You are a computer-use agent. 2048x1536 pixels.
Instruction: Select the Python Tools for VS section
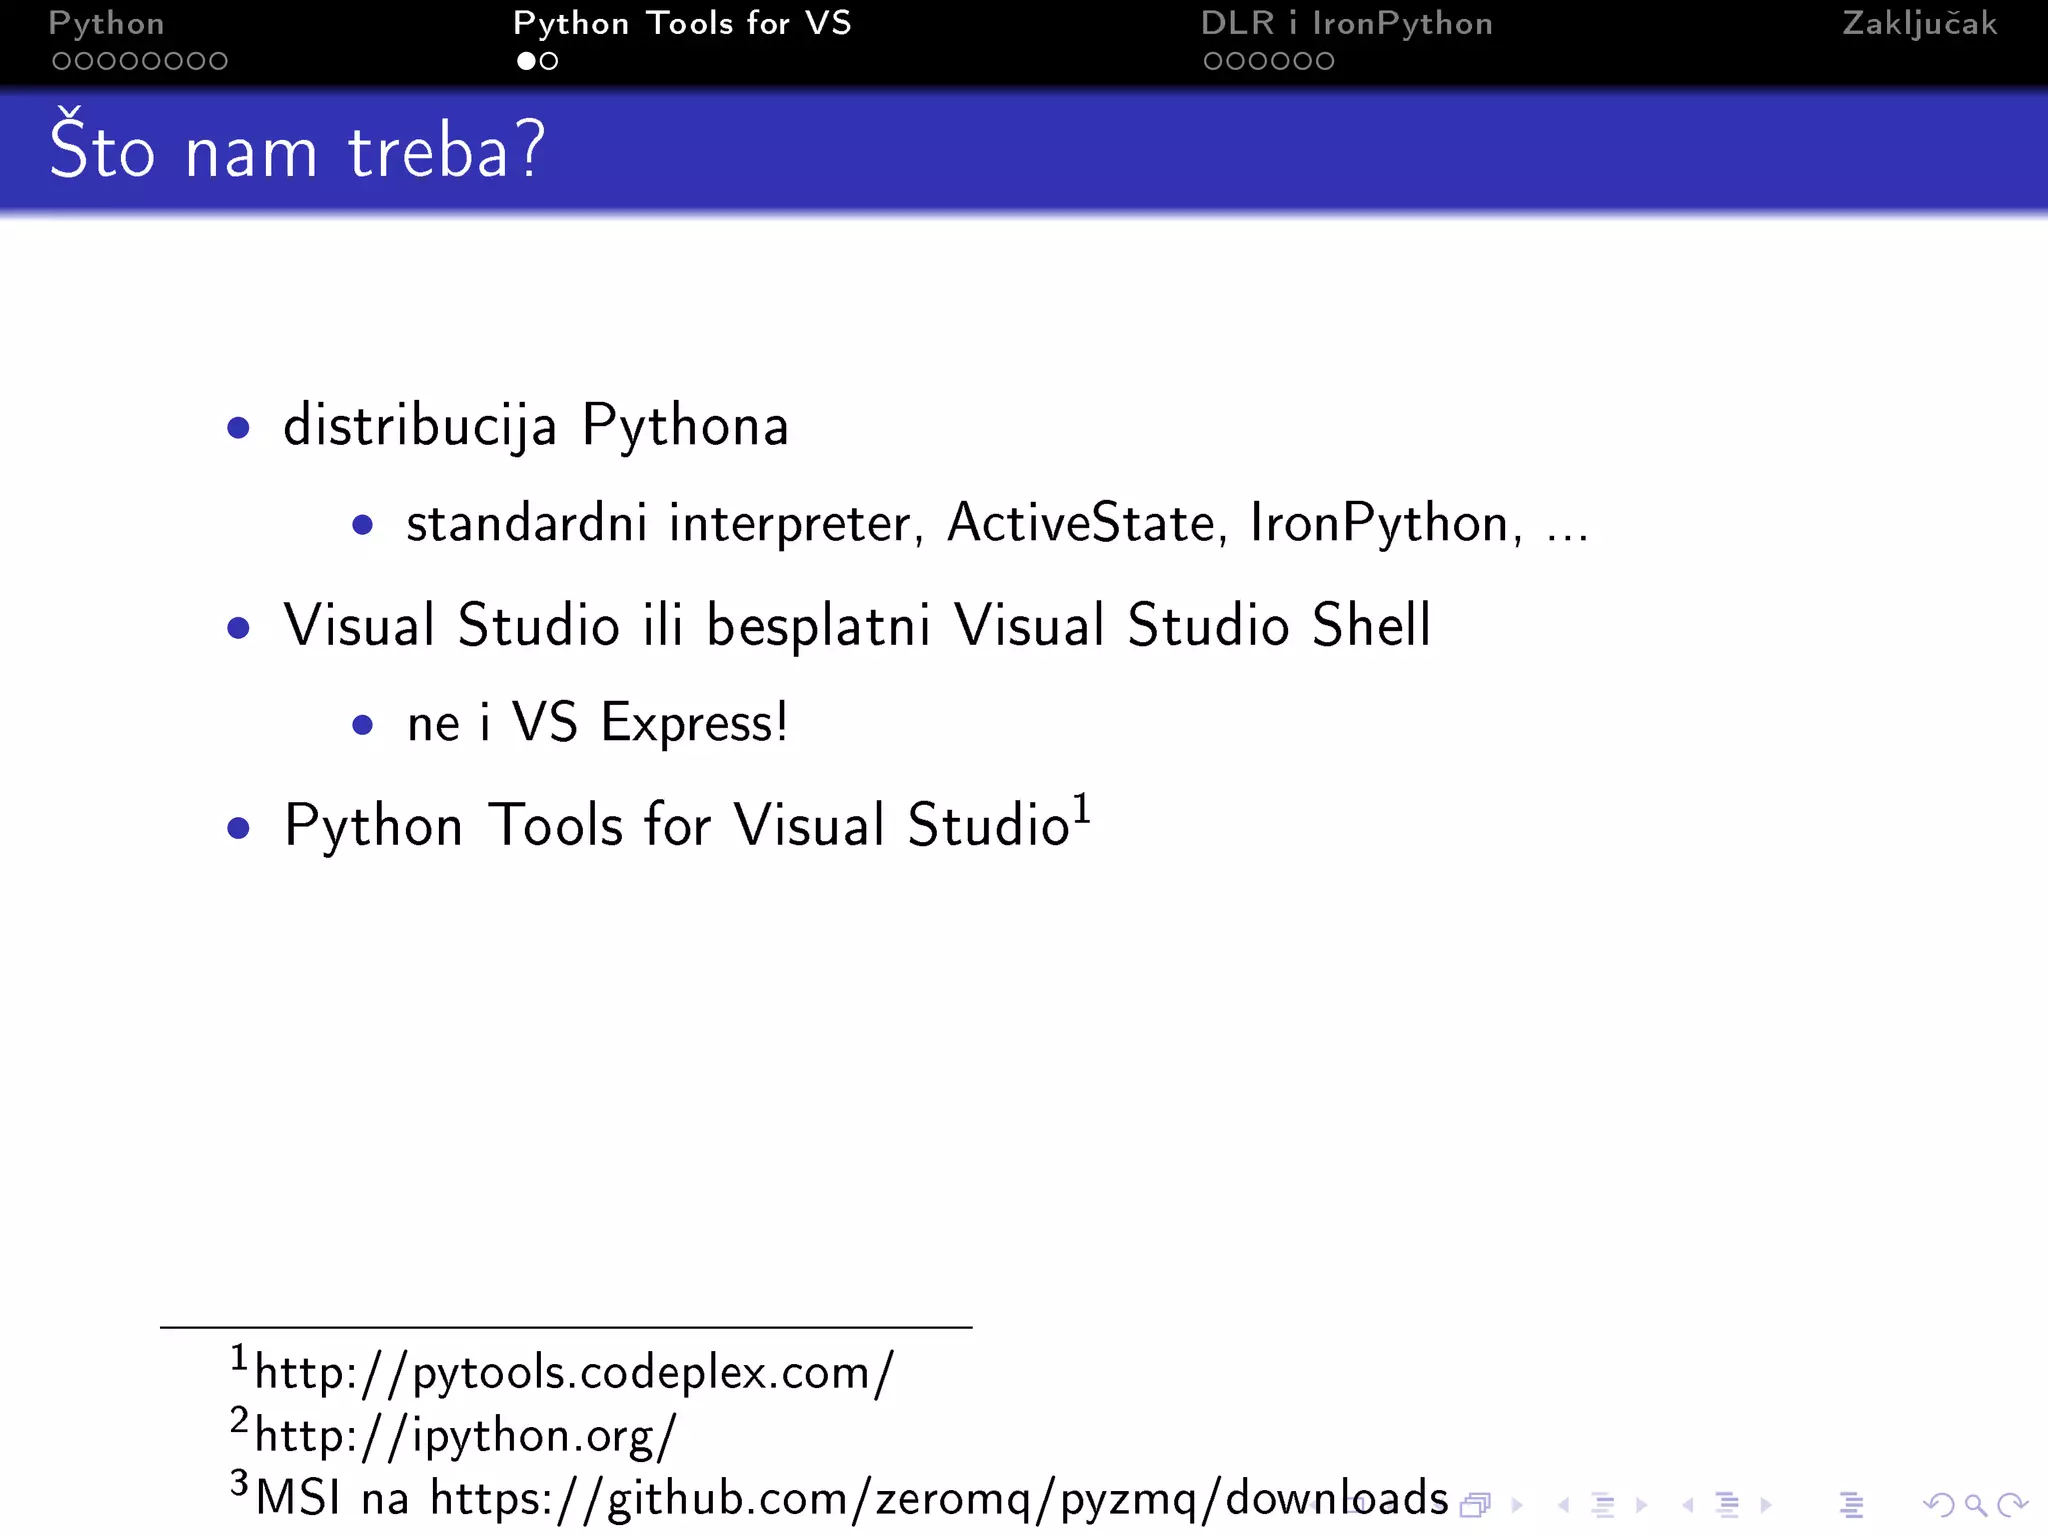click(682, 24)
